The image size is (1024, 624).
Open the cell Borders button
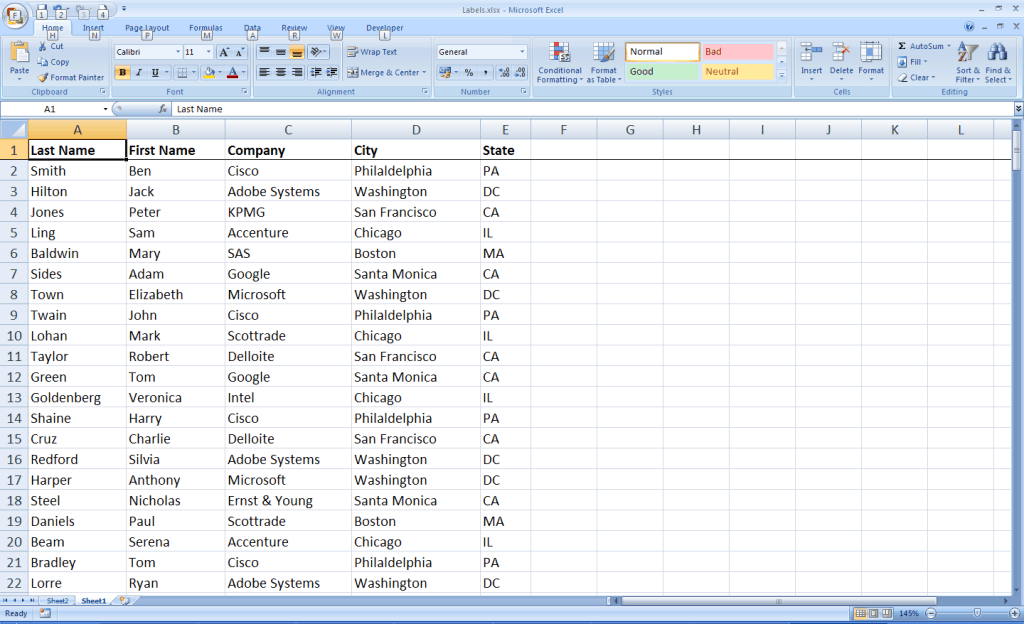coord(183,72)
